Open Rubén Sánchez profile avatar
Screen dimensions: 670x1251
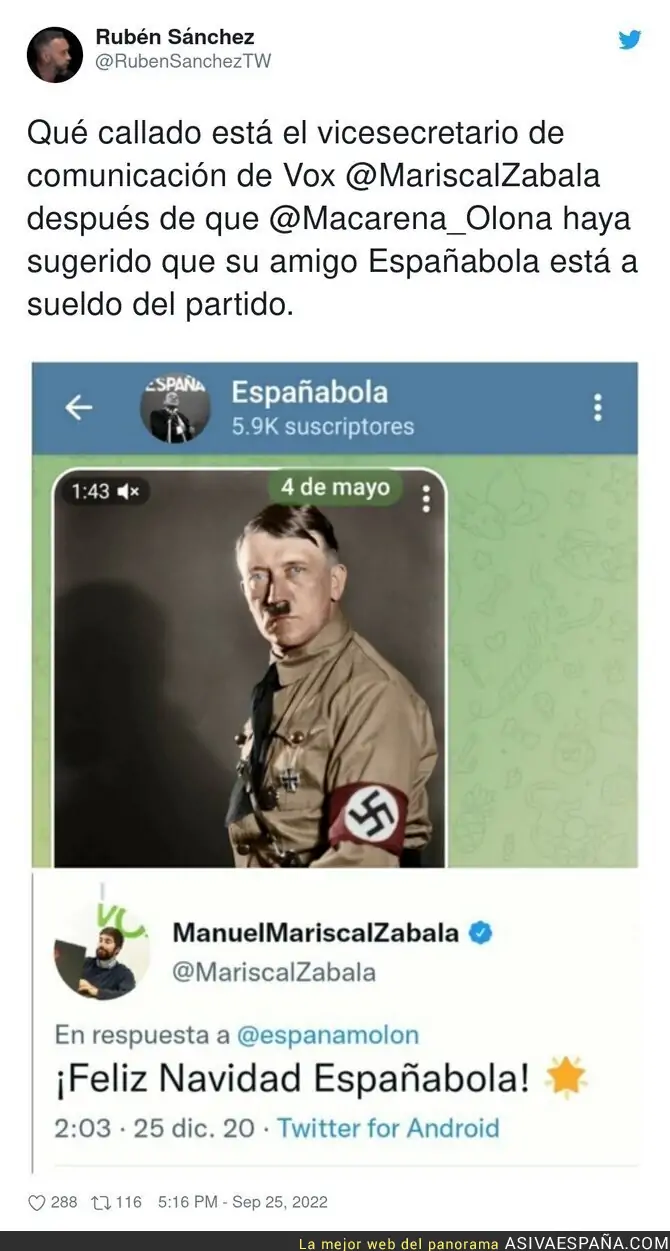point(54,54)
